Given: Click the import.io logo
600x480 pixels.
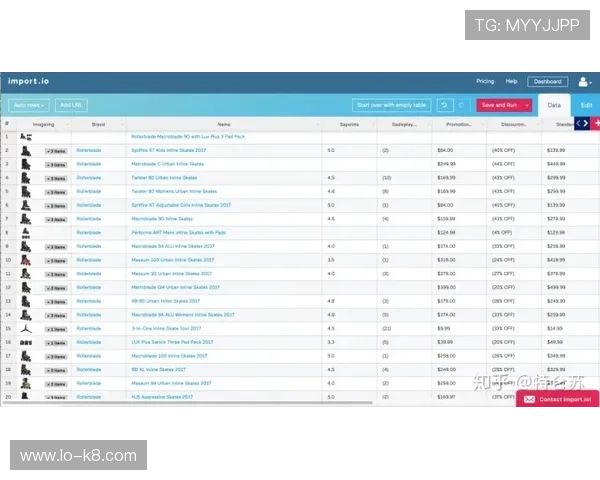Looking at the screenshot, I should (28, 81).
